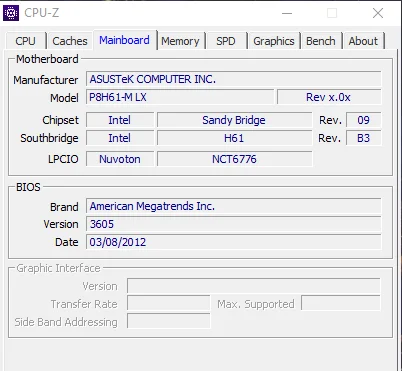The image size is (402, 371).
Task: Click the Graphic Interface group heading
Action: 58,268
